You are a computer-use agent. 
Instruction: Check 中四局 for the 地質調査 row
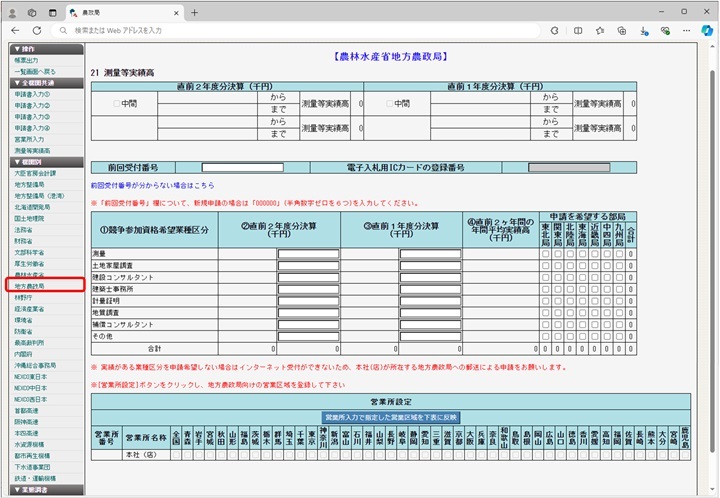607,313
